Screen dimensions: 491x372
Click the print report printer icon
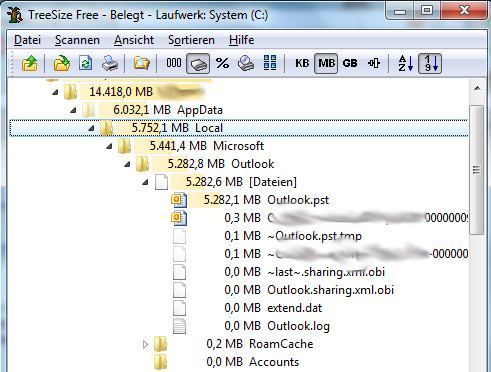[x=110, y=63]
